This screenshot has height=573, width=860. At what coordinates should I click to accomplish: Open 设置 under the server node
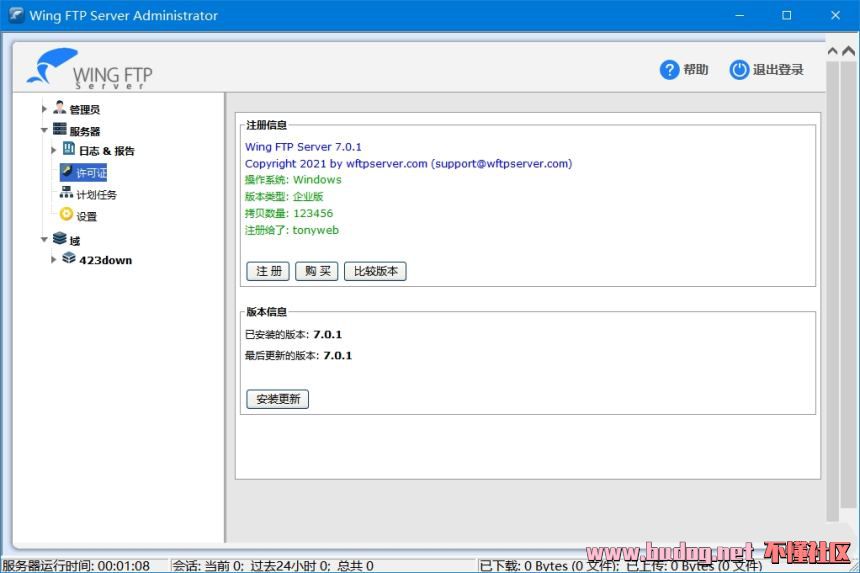pyautogui.click(x=87, y=217)
